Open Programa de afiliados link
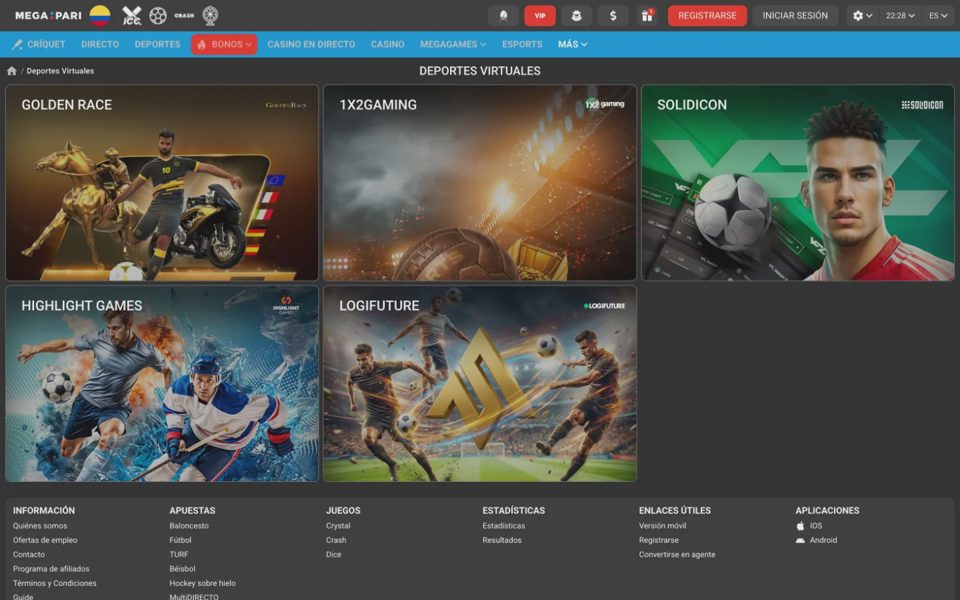The image size is (960, 600). point(51,569)
